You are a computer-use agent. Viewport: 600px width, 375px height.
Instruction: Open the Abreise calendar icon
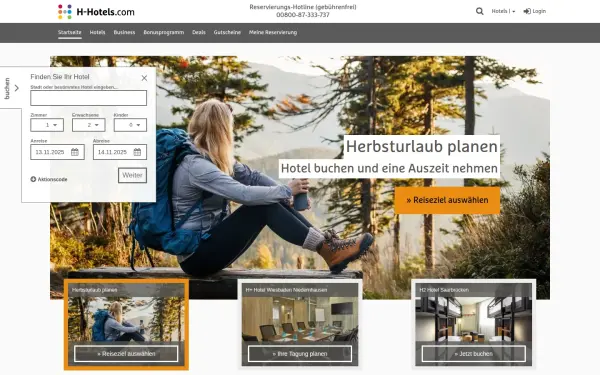pyautogui.click(x=137, y=152)
